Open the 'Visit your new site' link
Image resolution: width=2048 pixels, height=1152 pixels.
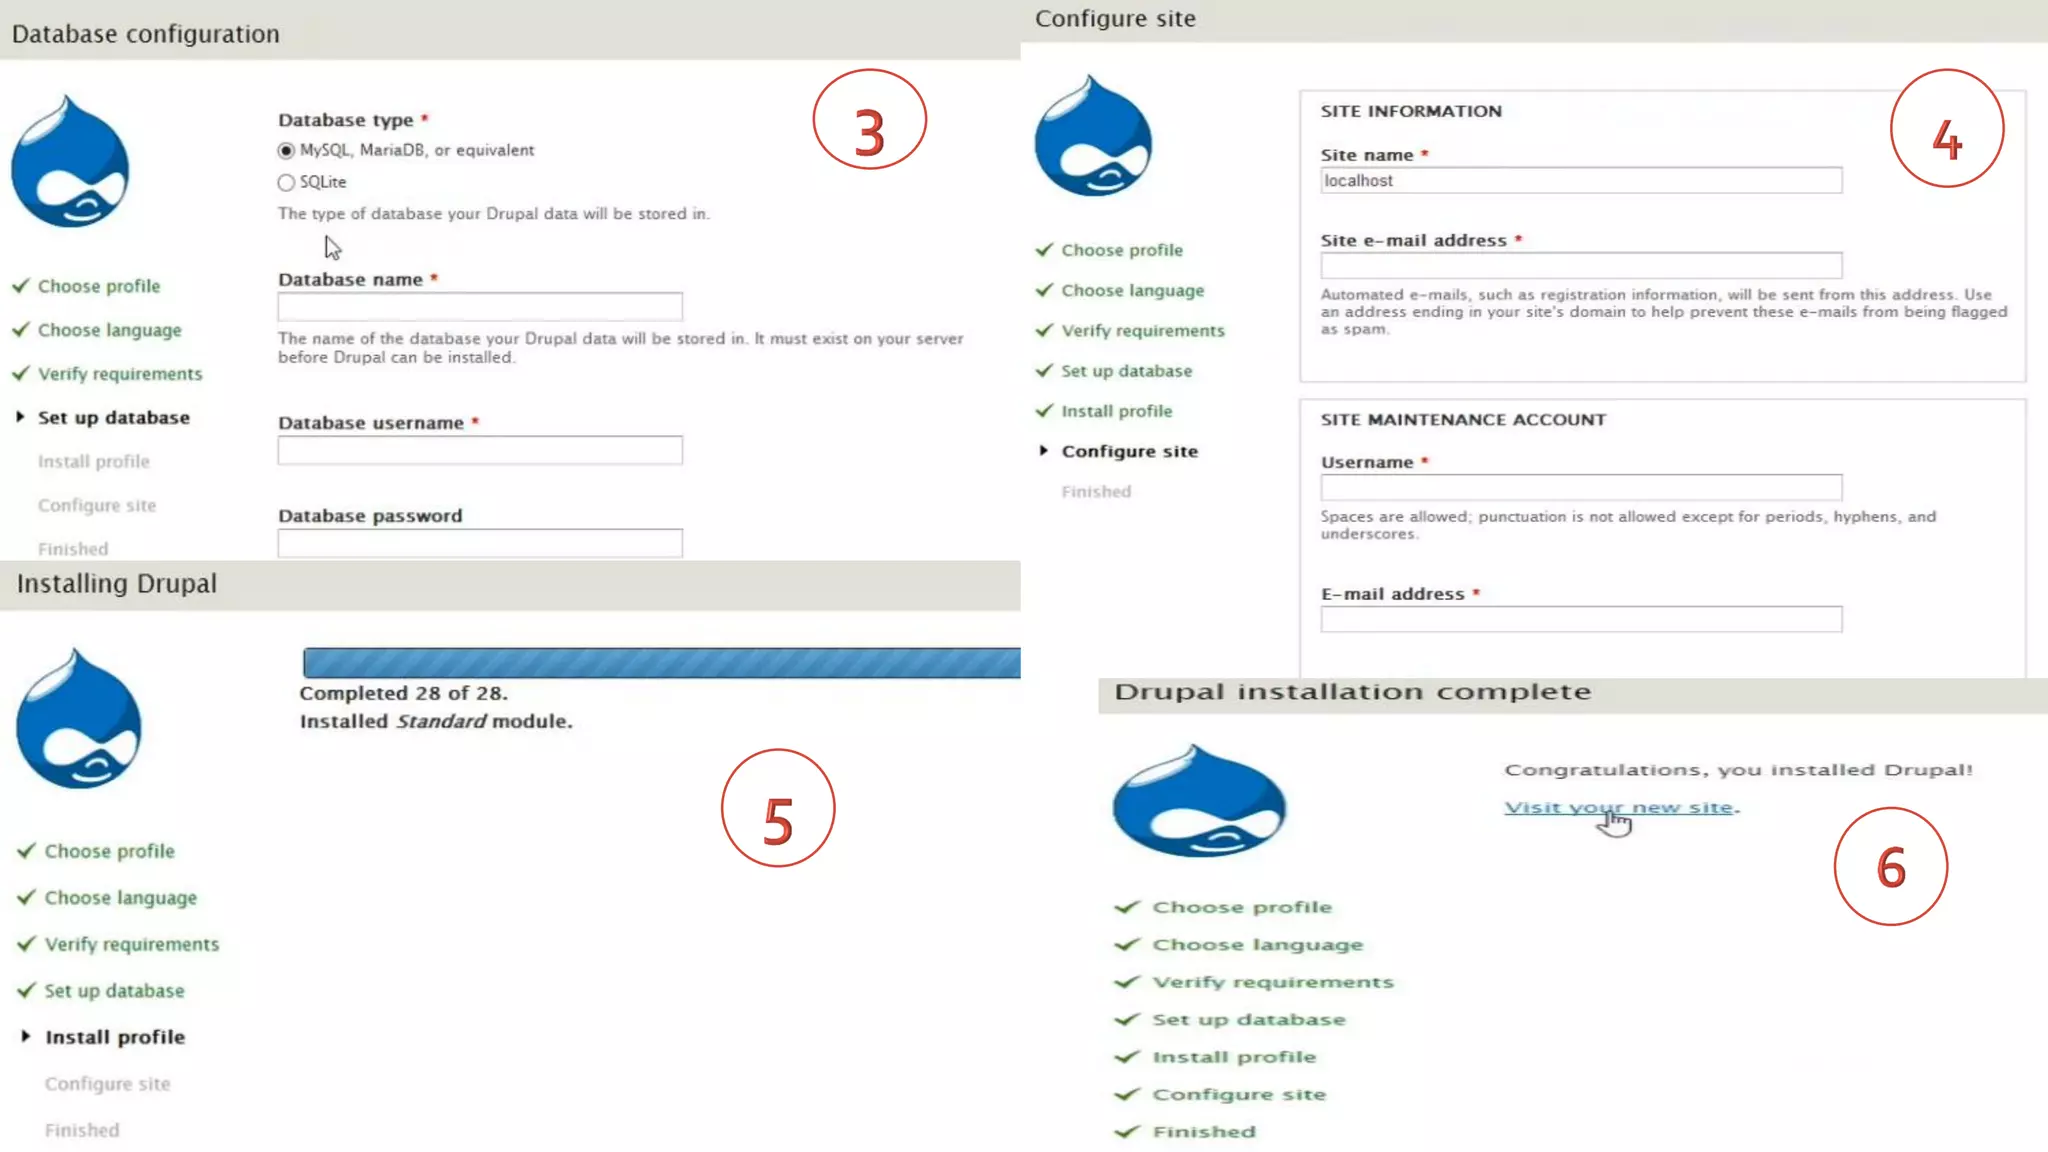[1618, 807]
